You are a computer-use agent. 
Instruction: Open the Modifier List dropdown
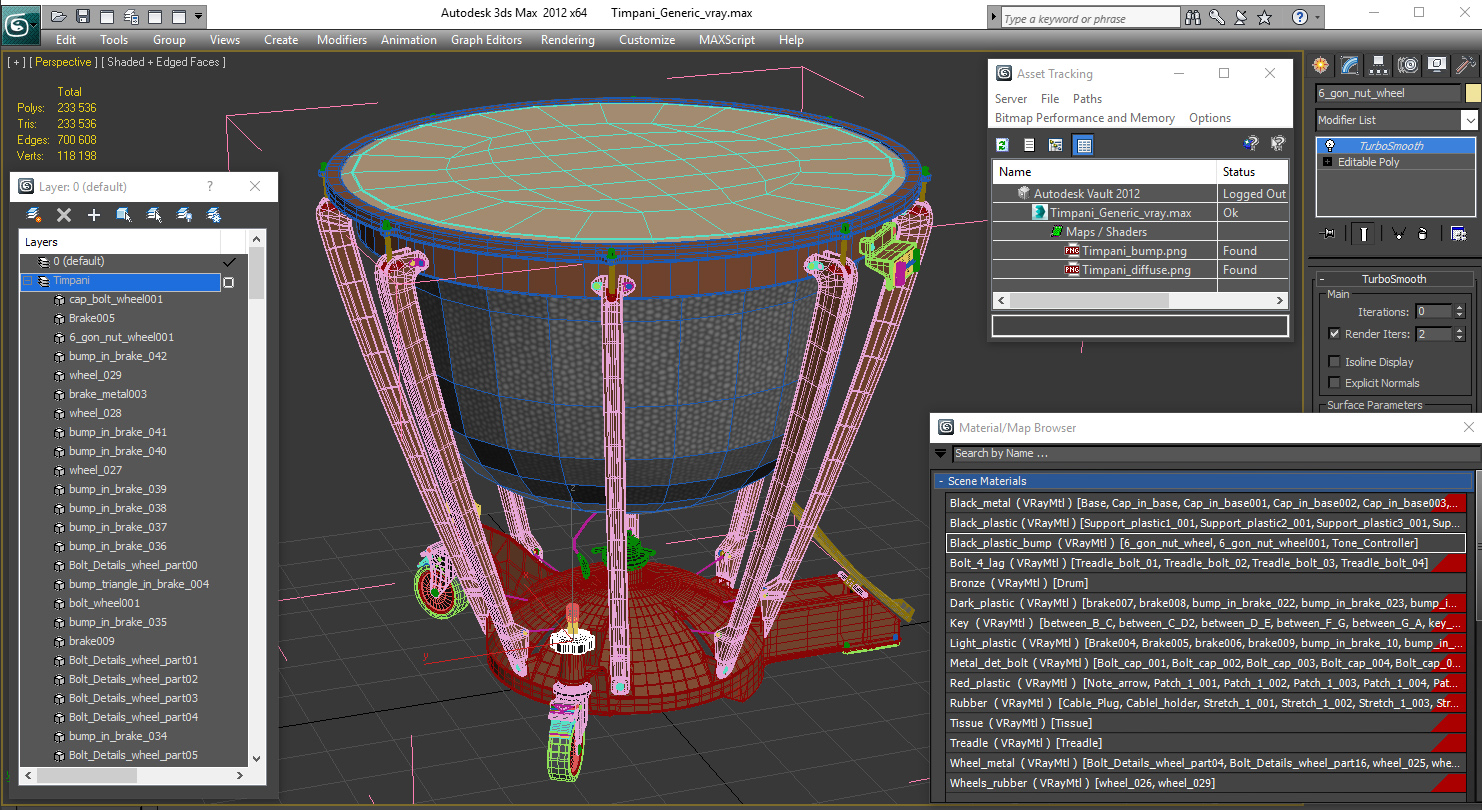point(1469,120)
